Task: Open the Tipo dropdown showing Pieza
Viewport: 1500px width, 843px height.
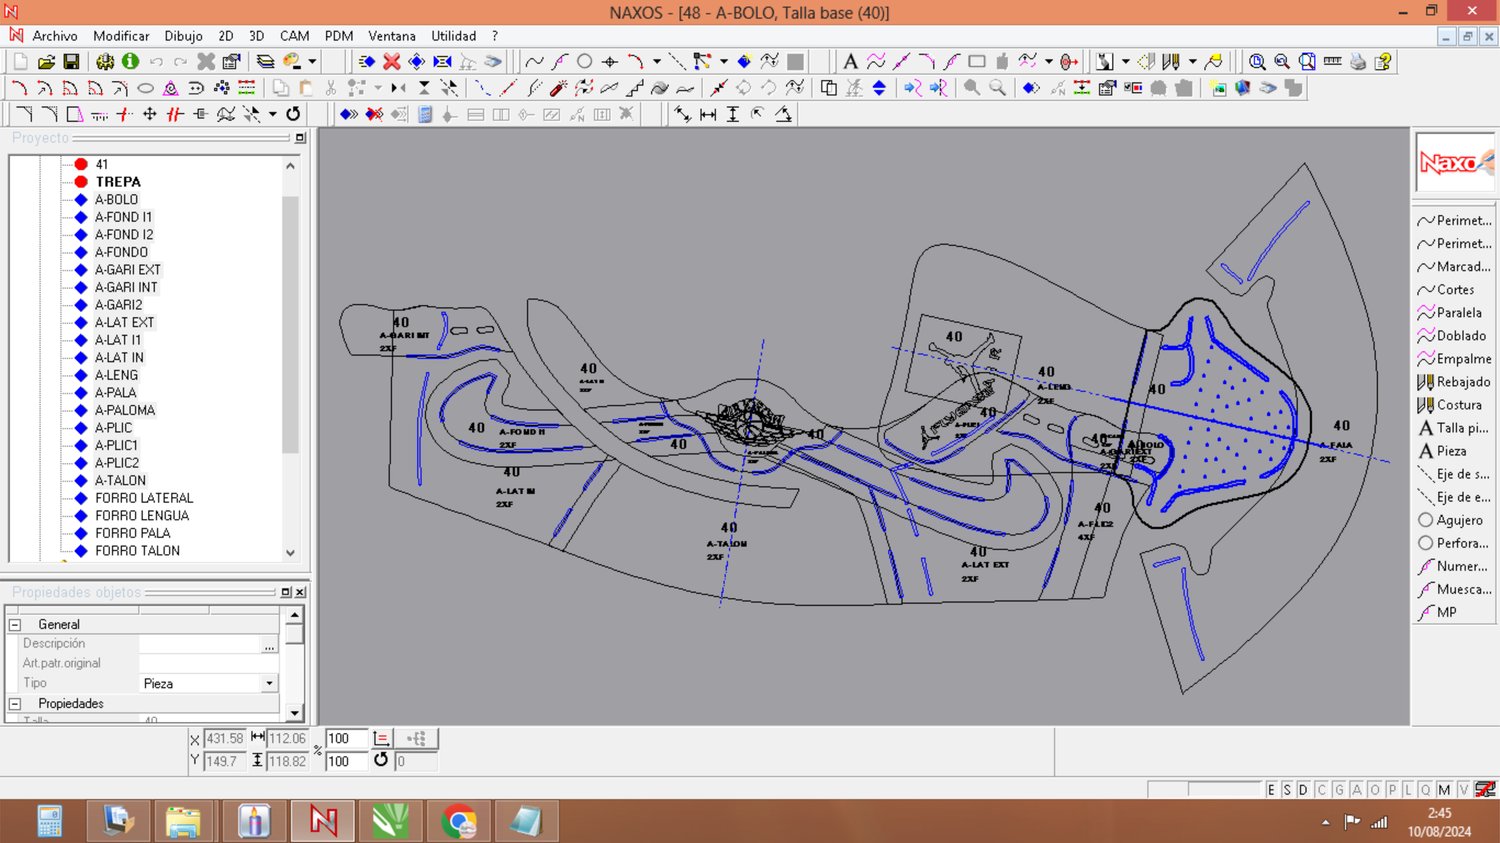Action: click(x=269, y=683)
